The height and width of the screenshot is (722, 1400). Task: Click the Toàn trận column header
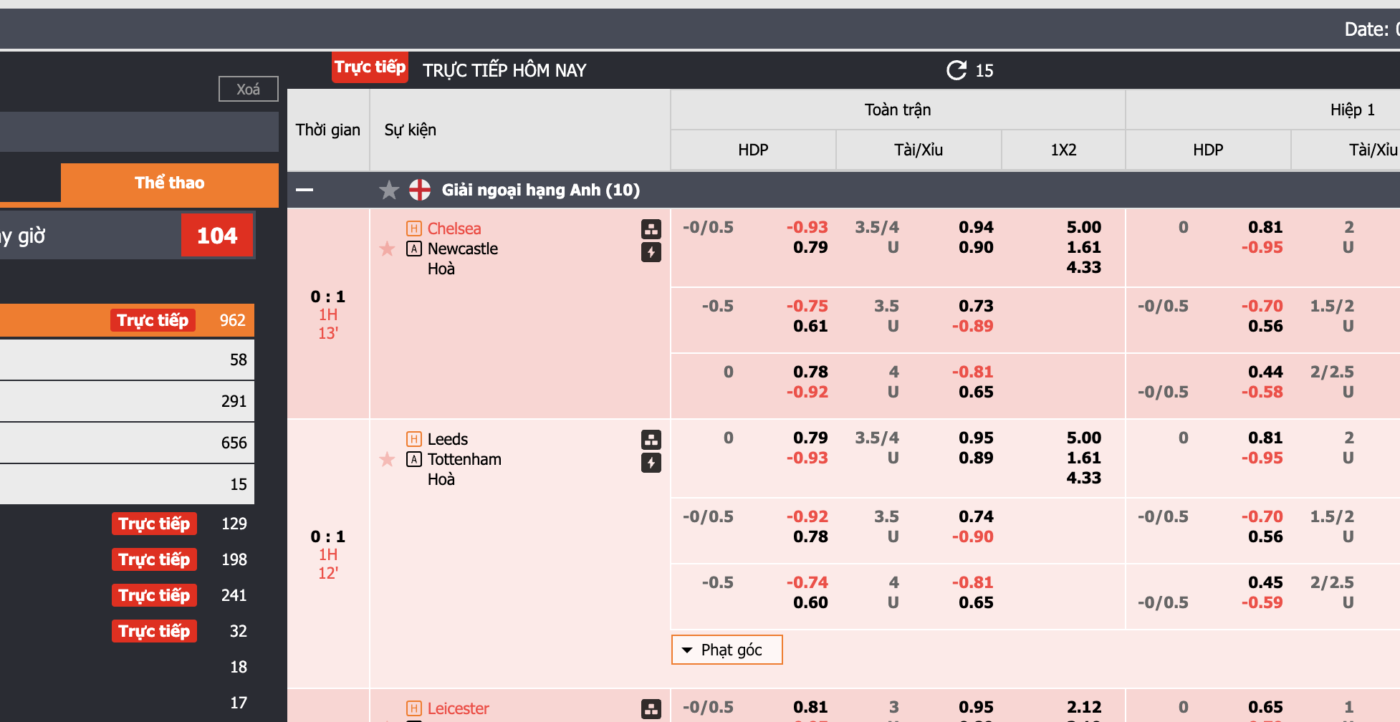click(898, 110)
